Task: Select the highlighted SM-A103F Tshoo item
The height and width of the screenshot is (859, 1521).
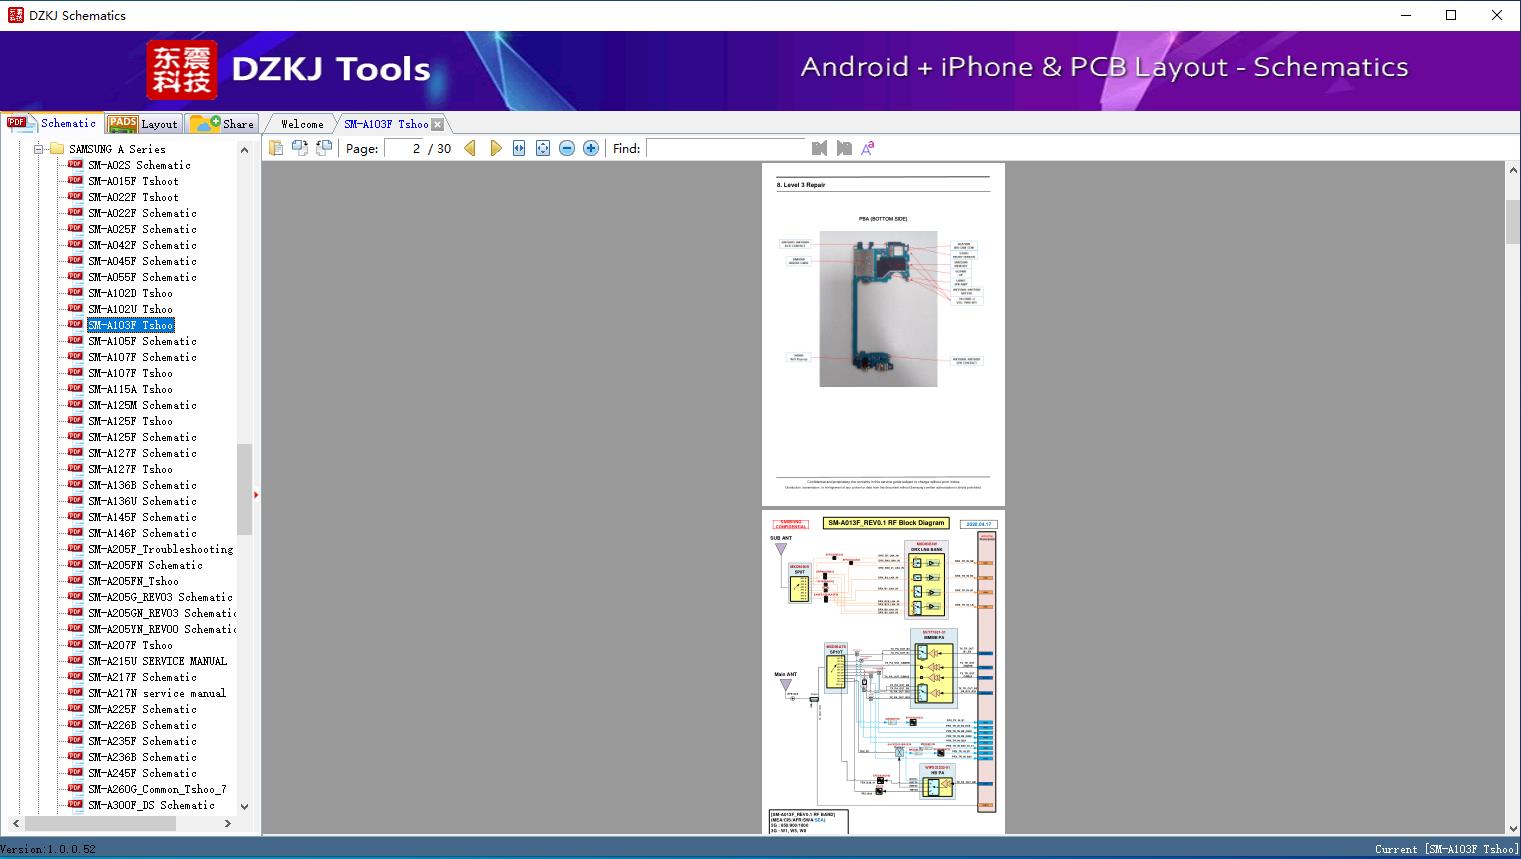Action: 130,325
